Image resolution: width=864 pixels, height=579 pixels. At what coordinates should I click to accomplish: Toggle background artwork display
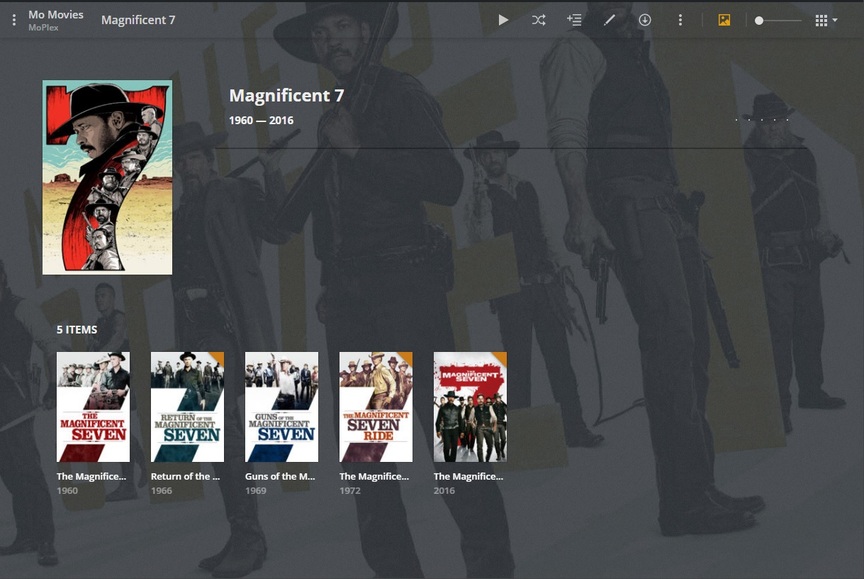pyautogui.click(x=724, y=20)
